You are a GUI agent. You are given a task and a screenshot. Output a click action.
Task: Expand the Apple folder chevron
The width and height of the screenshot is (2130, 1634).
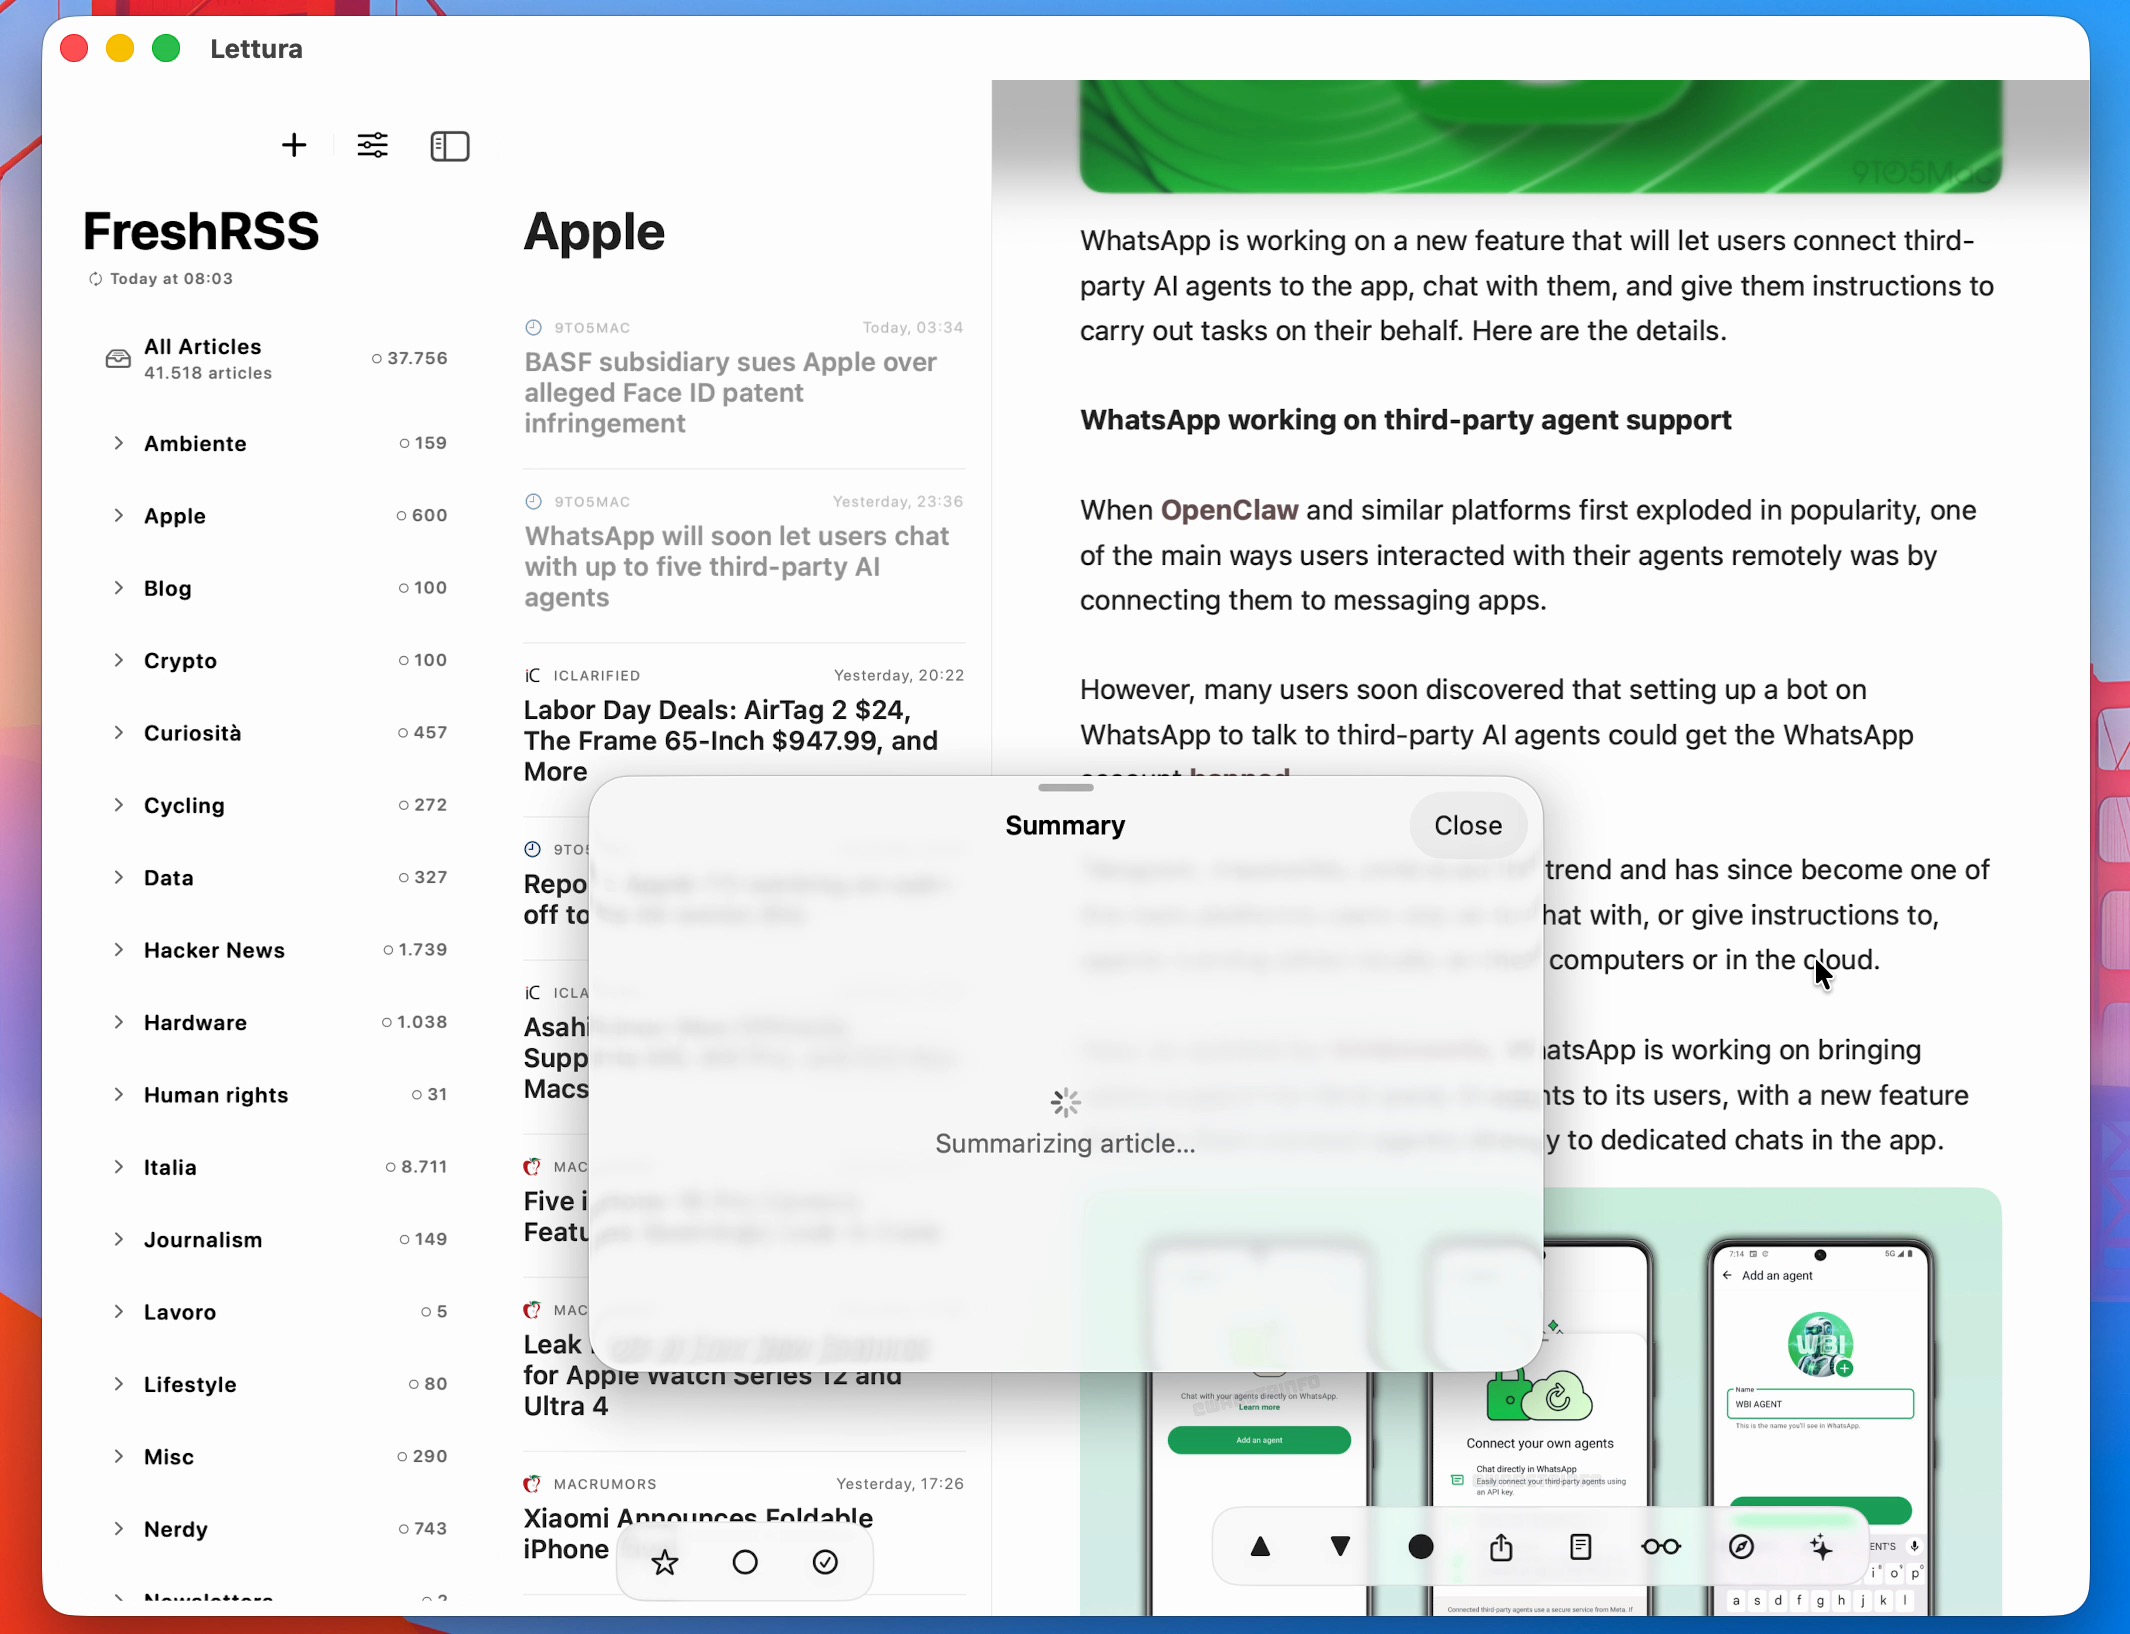(119, 515)
